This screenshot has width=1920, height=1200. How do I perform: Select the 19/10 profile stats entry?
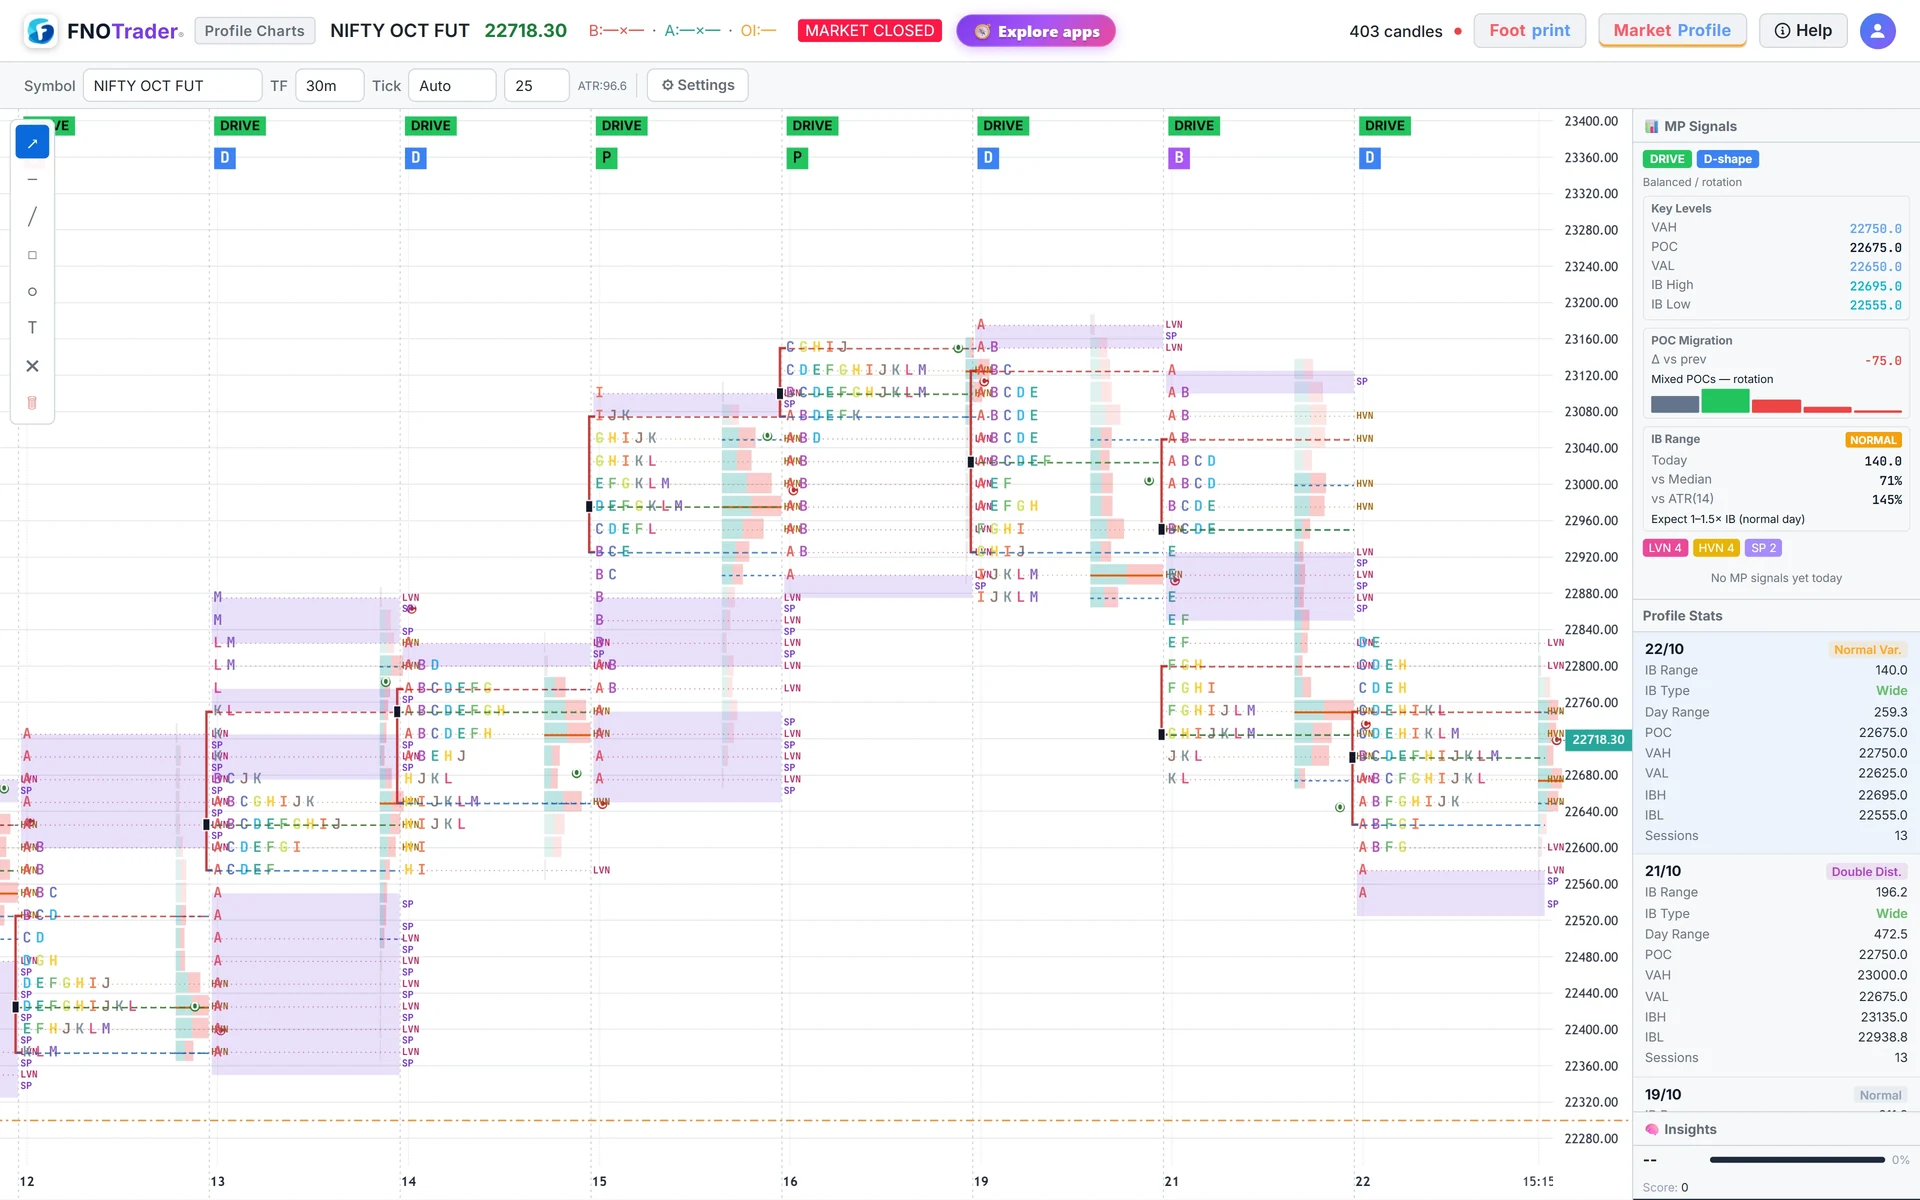[x=1776, y=1094]
